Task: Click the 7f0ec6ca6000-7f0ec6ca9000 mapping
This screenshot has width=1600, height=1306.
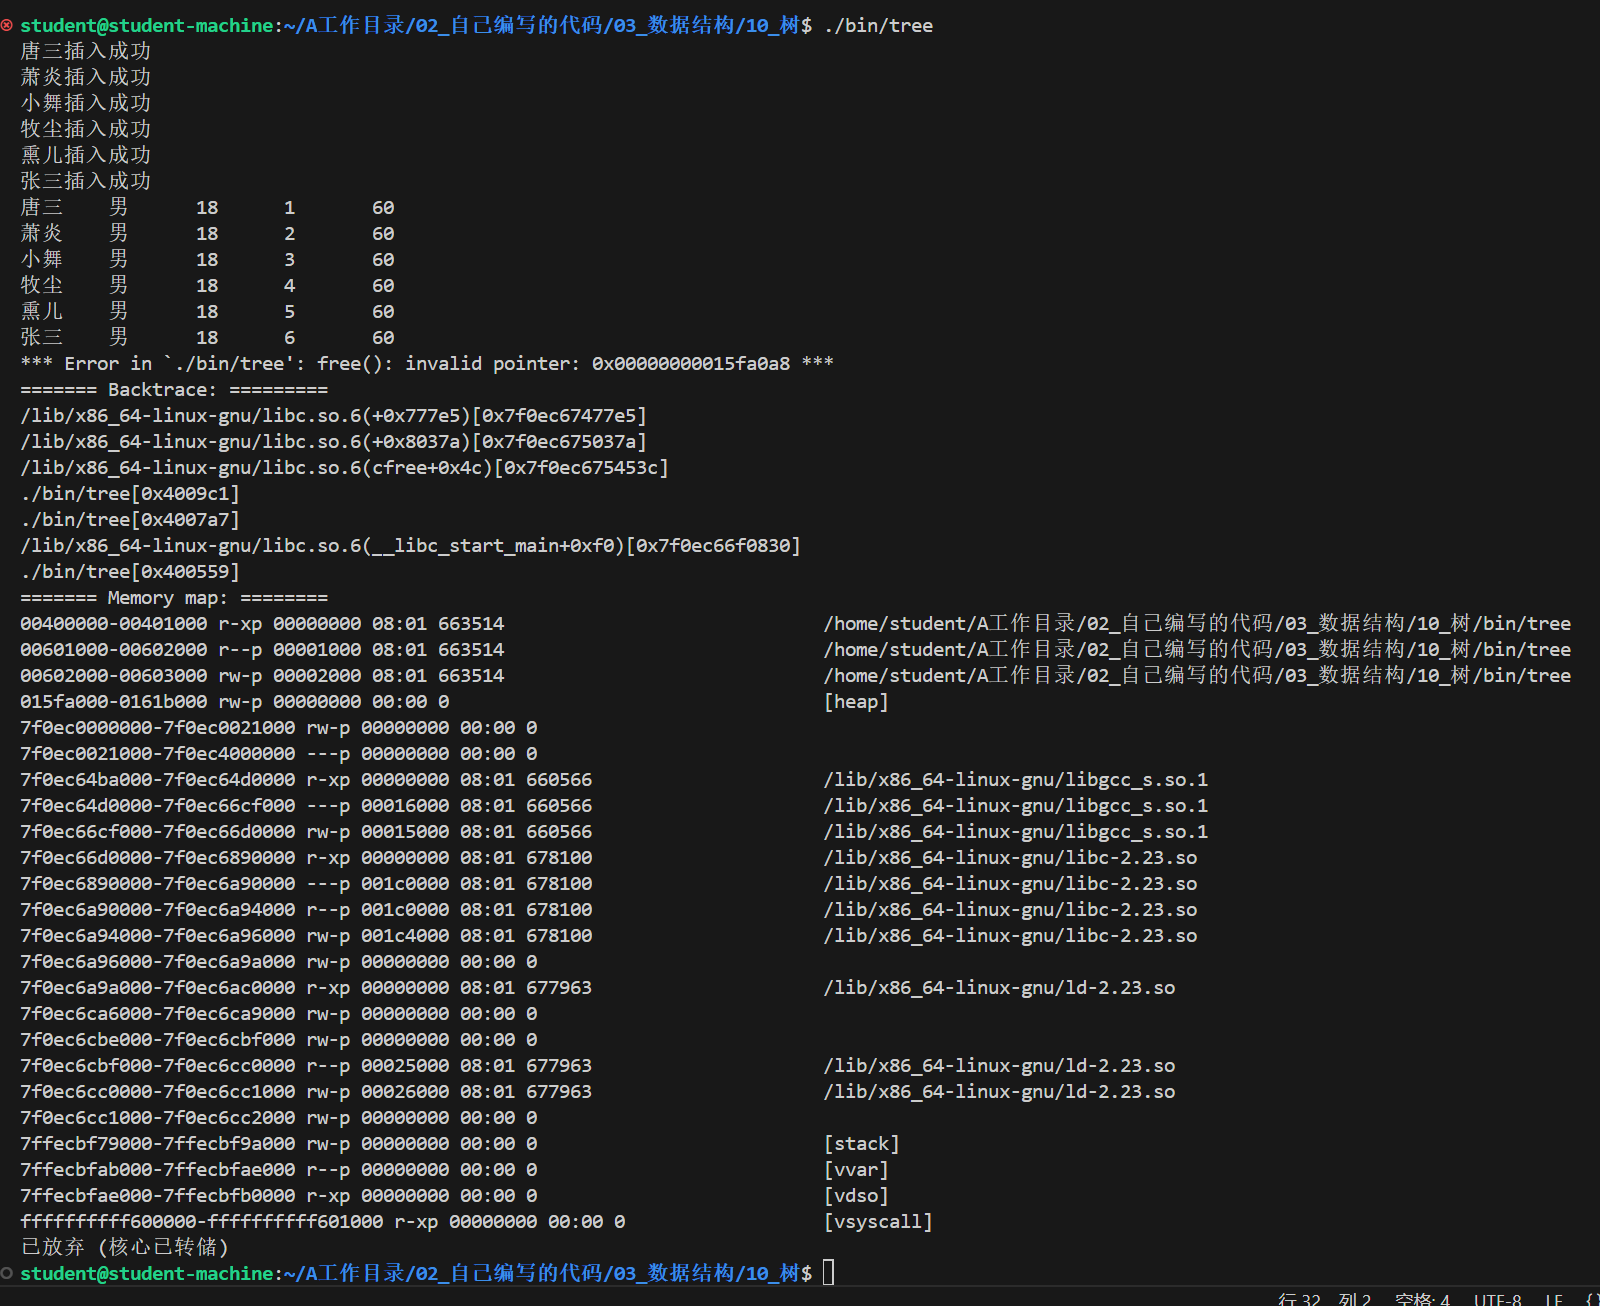Action: click(x=279, y=1013)
